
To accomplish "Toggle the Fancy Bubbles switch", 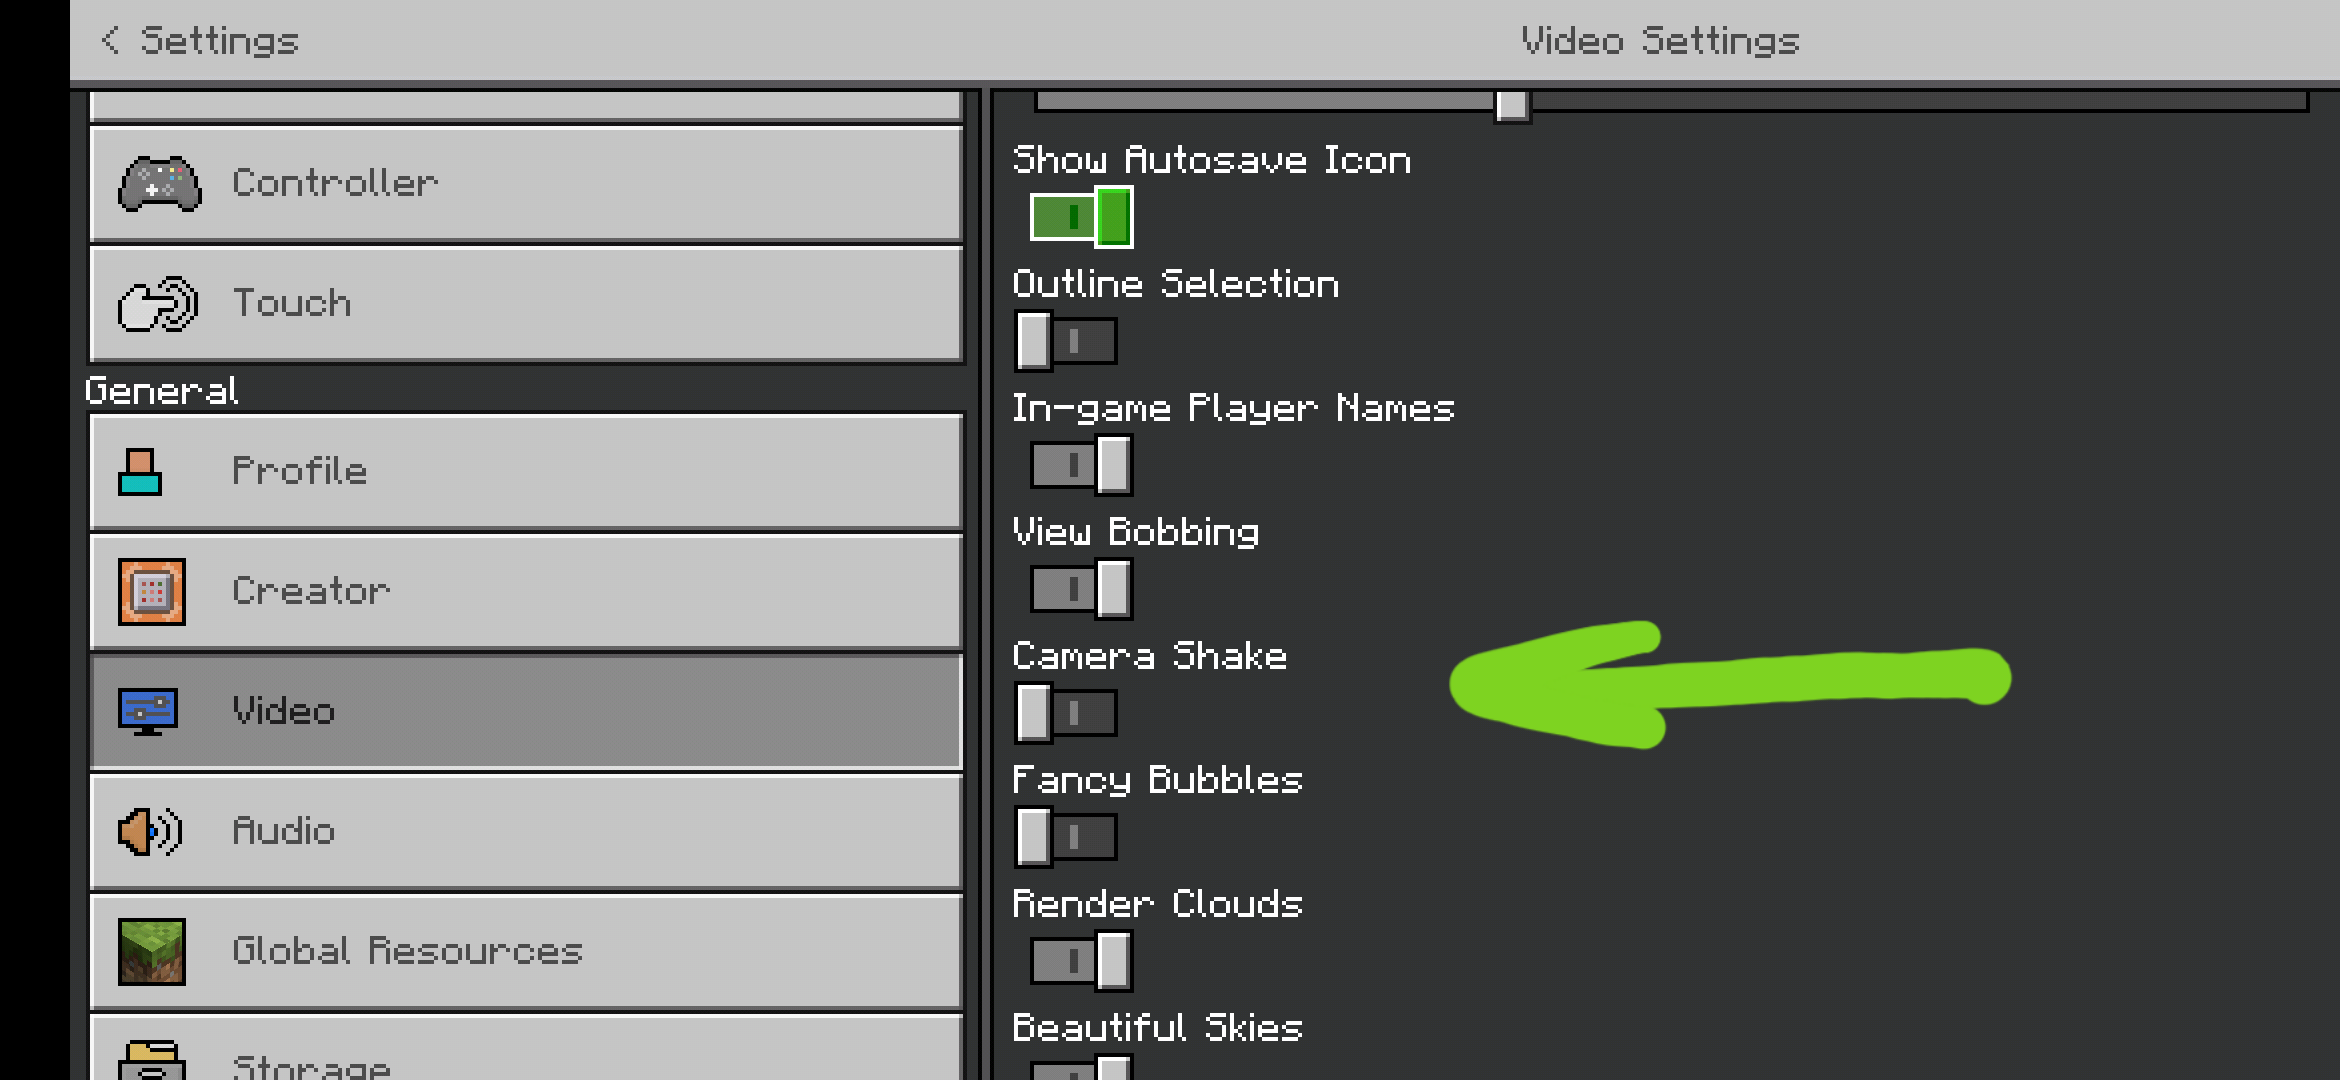I will click(1066, 837).
